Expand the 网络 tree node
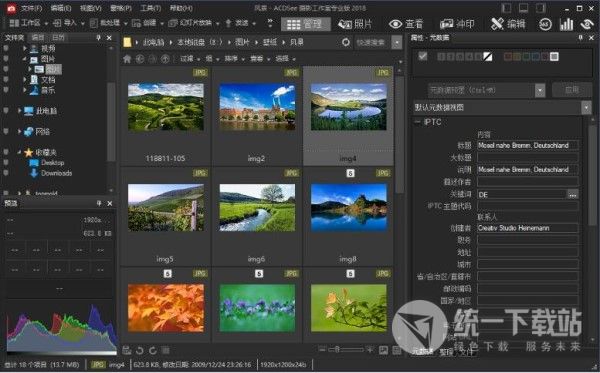The height and width of the screenshot is (373, 600). coord(20,132)
